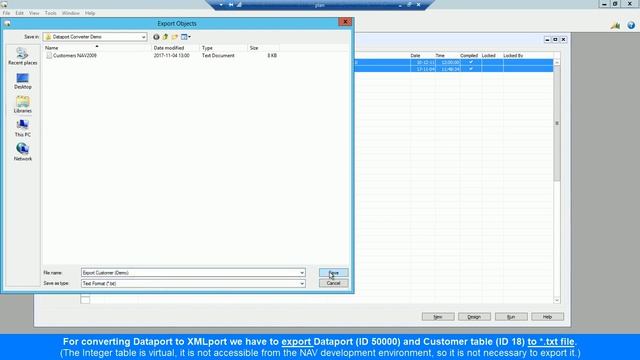Create a new folder

click(x=175, y=37)
